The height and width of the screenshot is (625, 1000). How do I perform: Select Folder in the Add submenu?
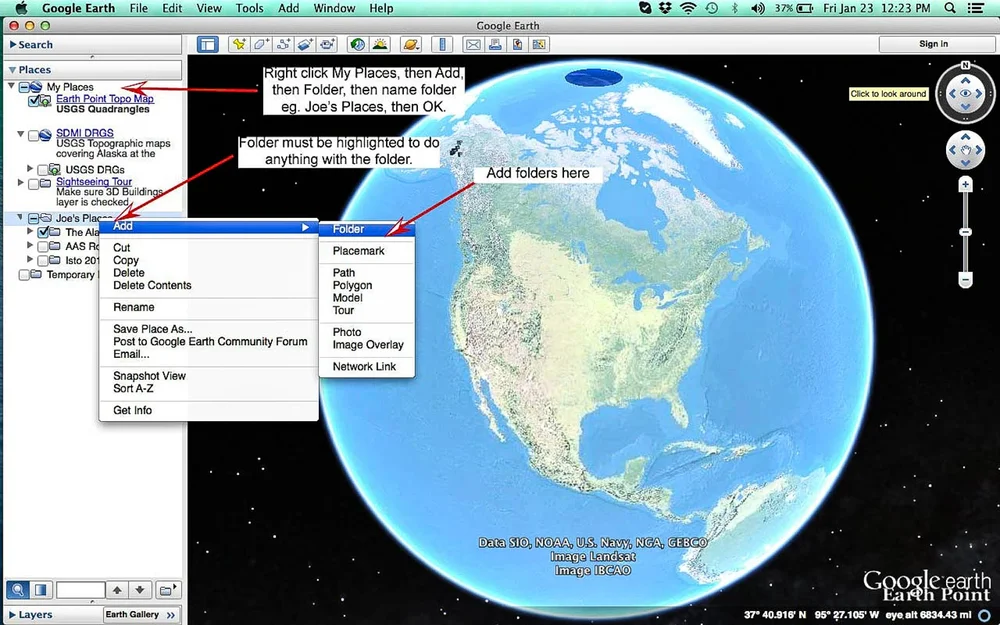[x=367, y=229]
